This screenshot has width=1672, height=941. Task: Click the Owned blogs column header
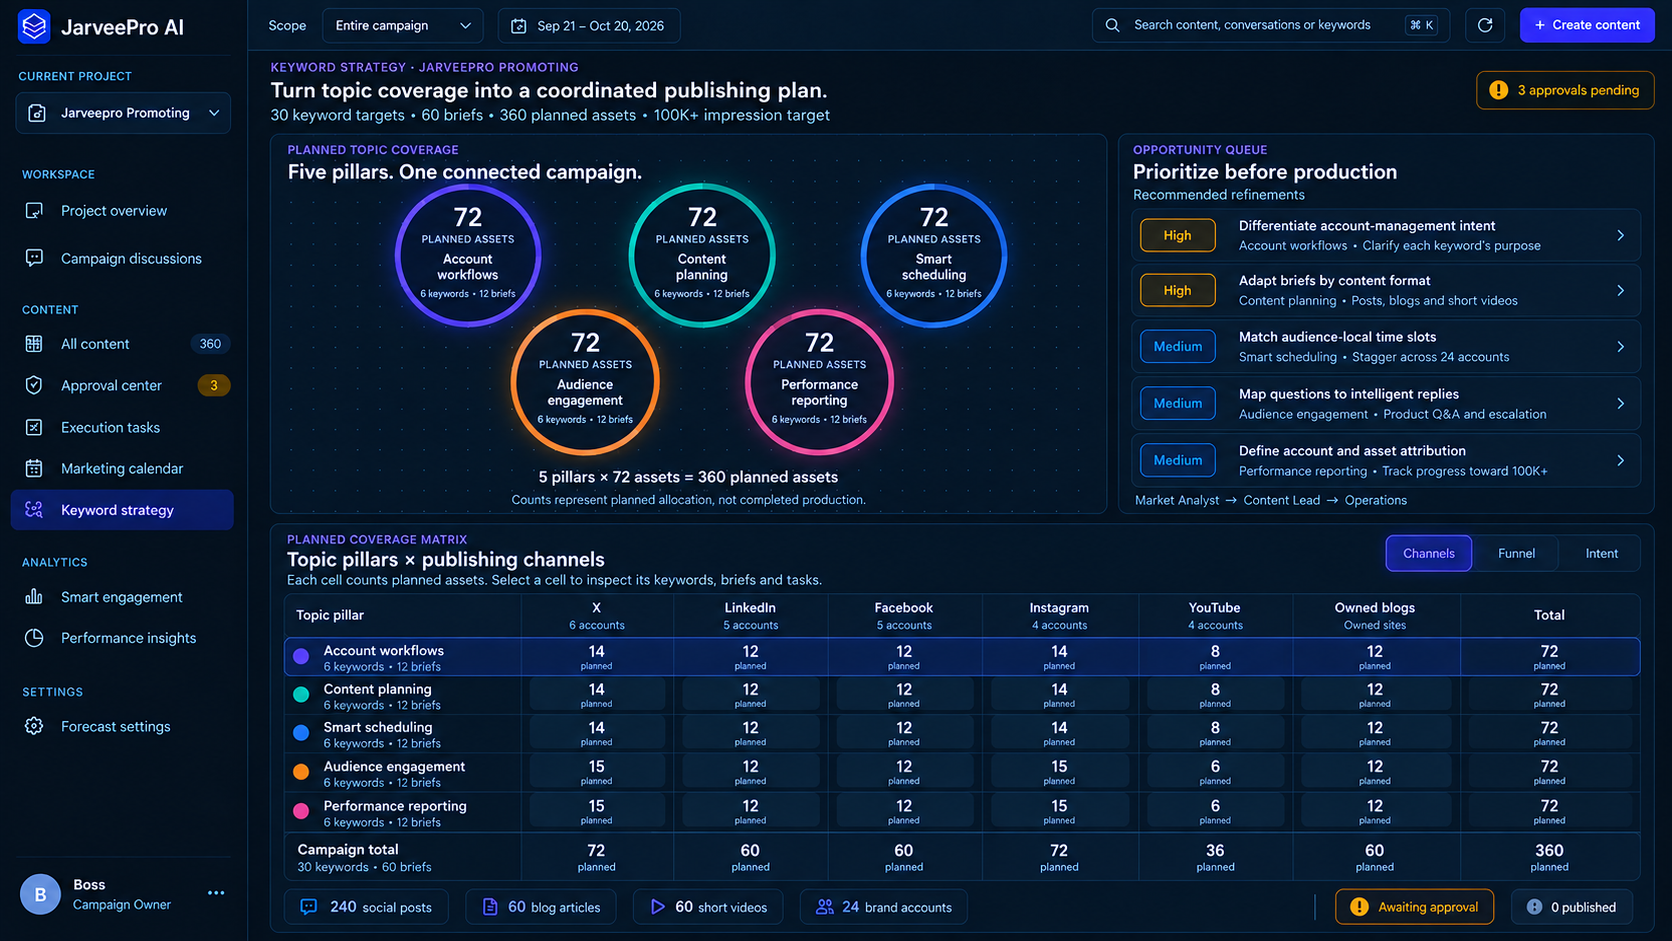(1374, 615)
